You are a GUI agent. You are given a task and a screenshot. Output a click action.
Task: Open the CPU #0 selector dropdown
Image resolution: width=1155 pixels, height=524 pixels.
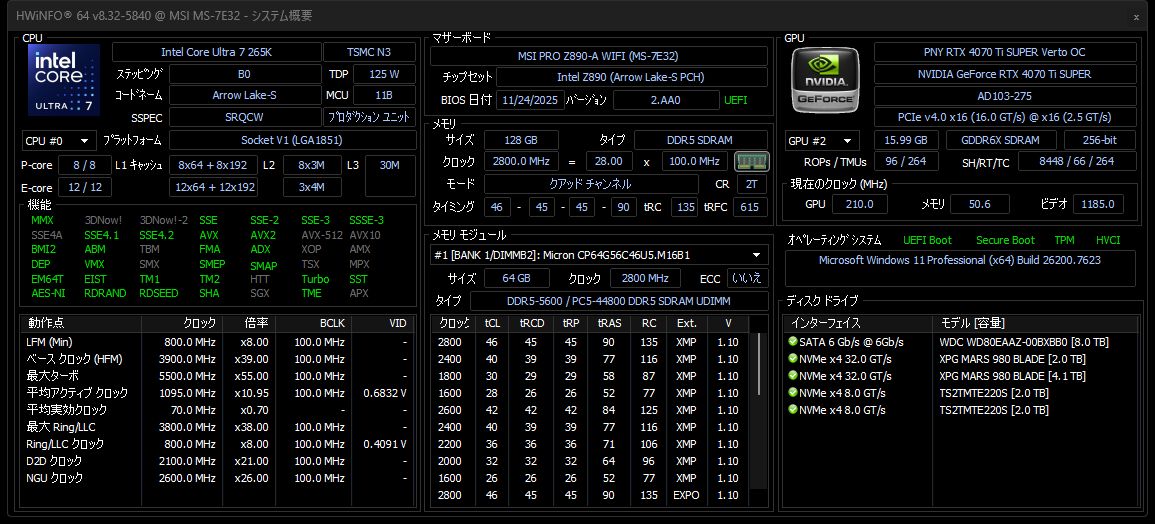pyautogui.click(x=59, y=141)
